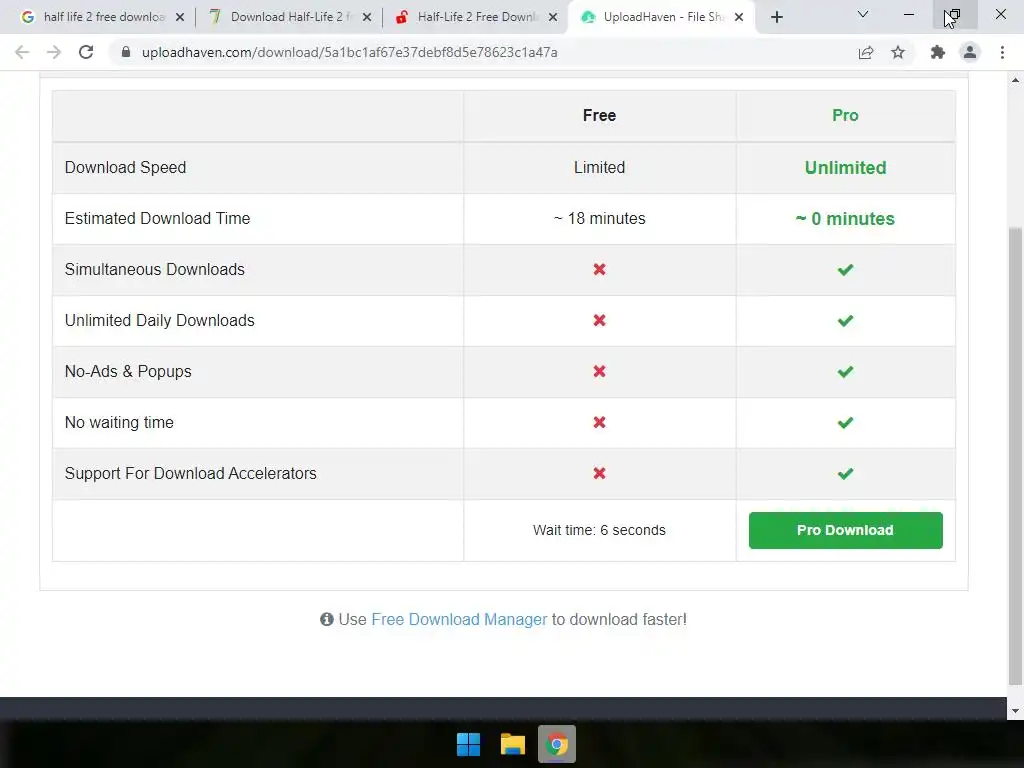This screenshot has height=768, width=1024.
Task: Click the '~ 0 minutes' Pro estimate
Action: coord(845,219)
